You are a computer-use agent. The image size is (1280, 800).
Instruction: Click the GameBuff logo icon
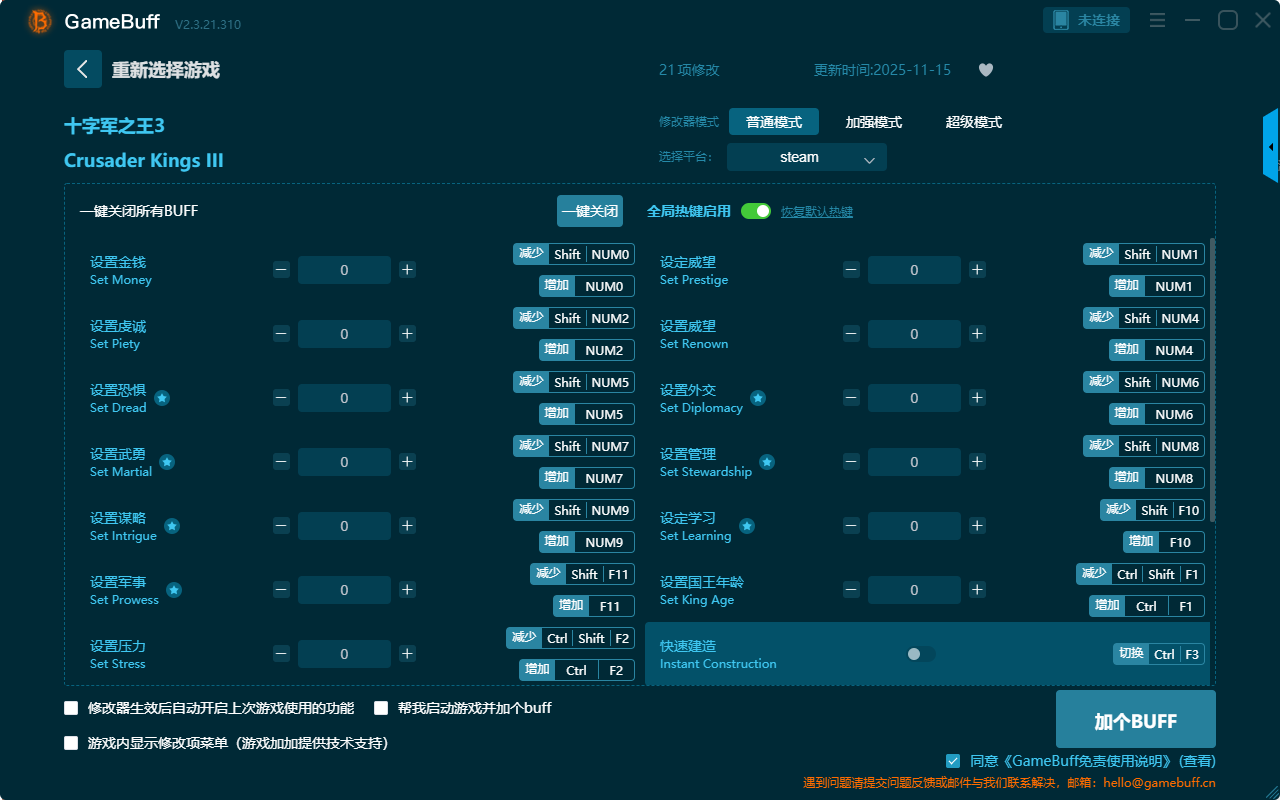40,21
